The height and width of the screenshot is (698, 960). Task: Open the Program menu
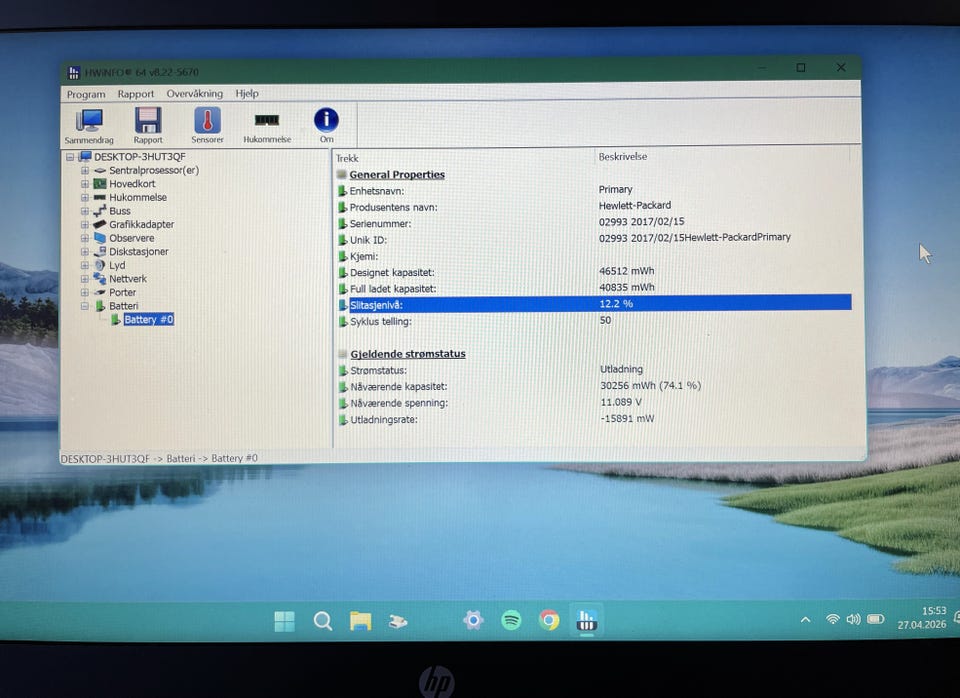[x=86, y=94]
